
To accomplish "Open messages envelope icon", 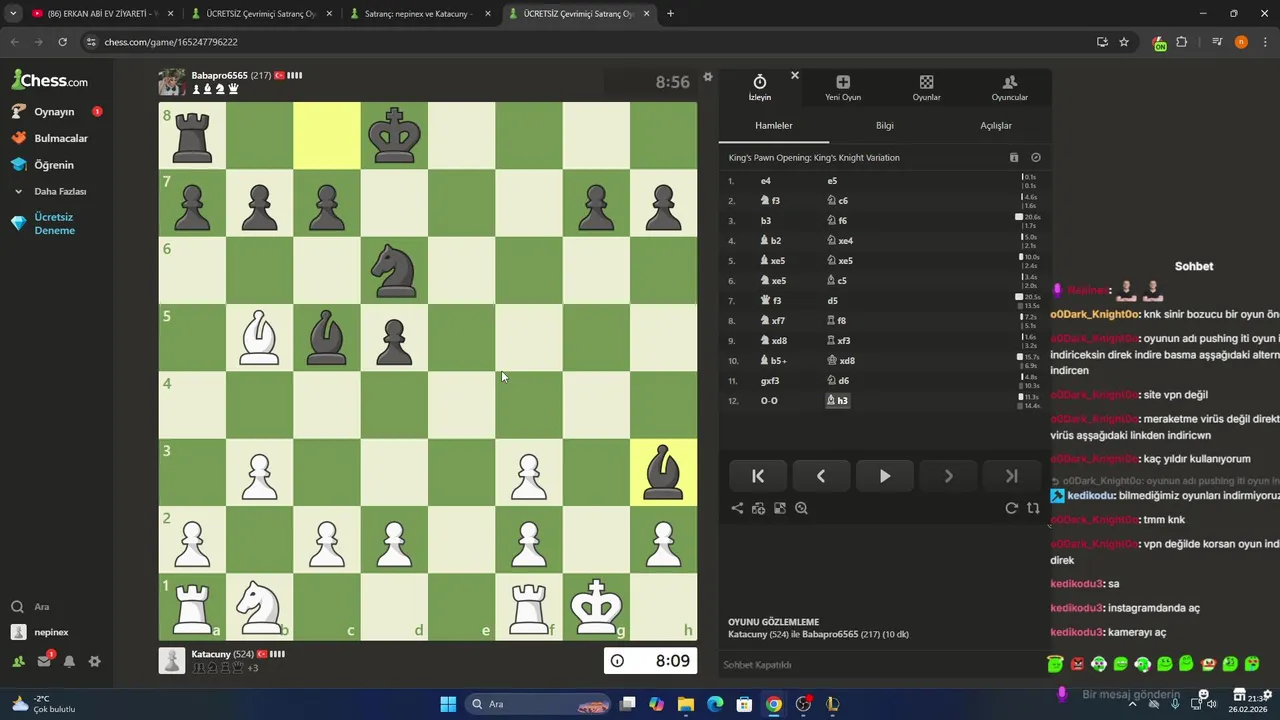I will pyautogui.click(x=44, y=661).
